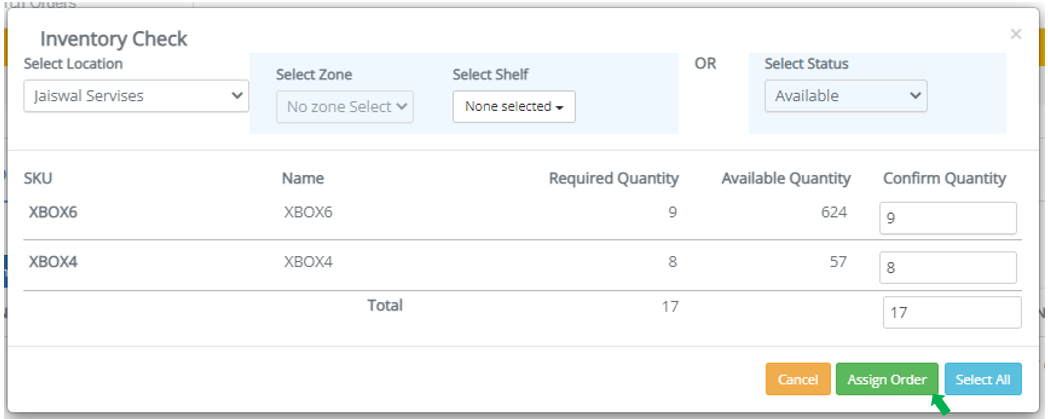Open the Select Status dropdown
The width and height of the screenshot is (1048, 419).
pyautogui.click(x=845, y=96)
